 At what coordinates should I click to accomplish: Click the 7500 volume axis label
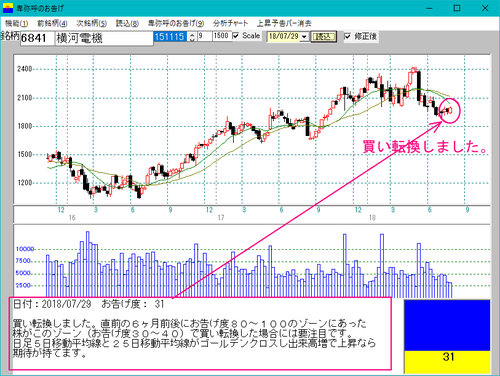pos(23,261)
